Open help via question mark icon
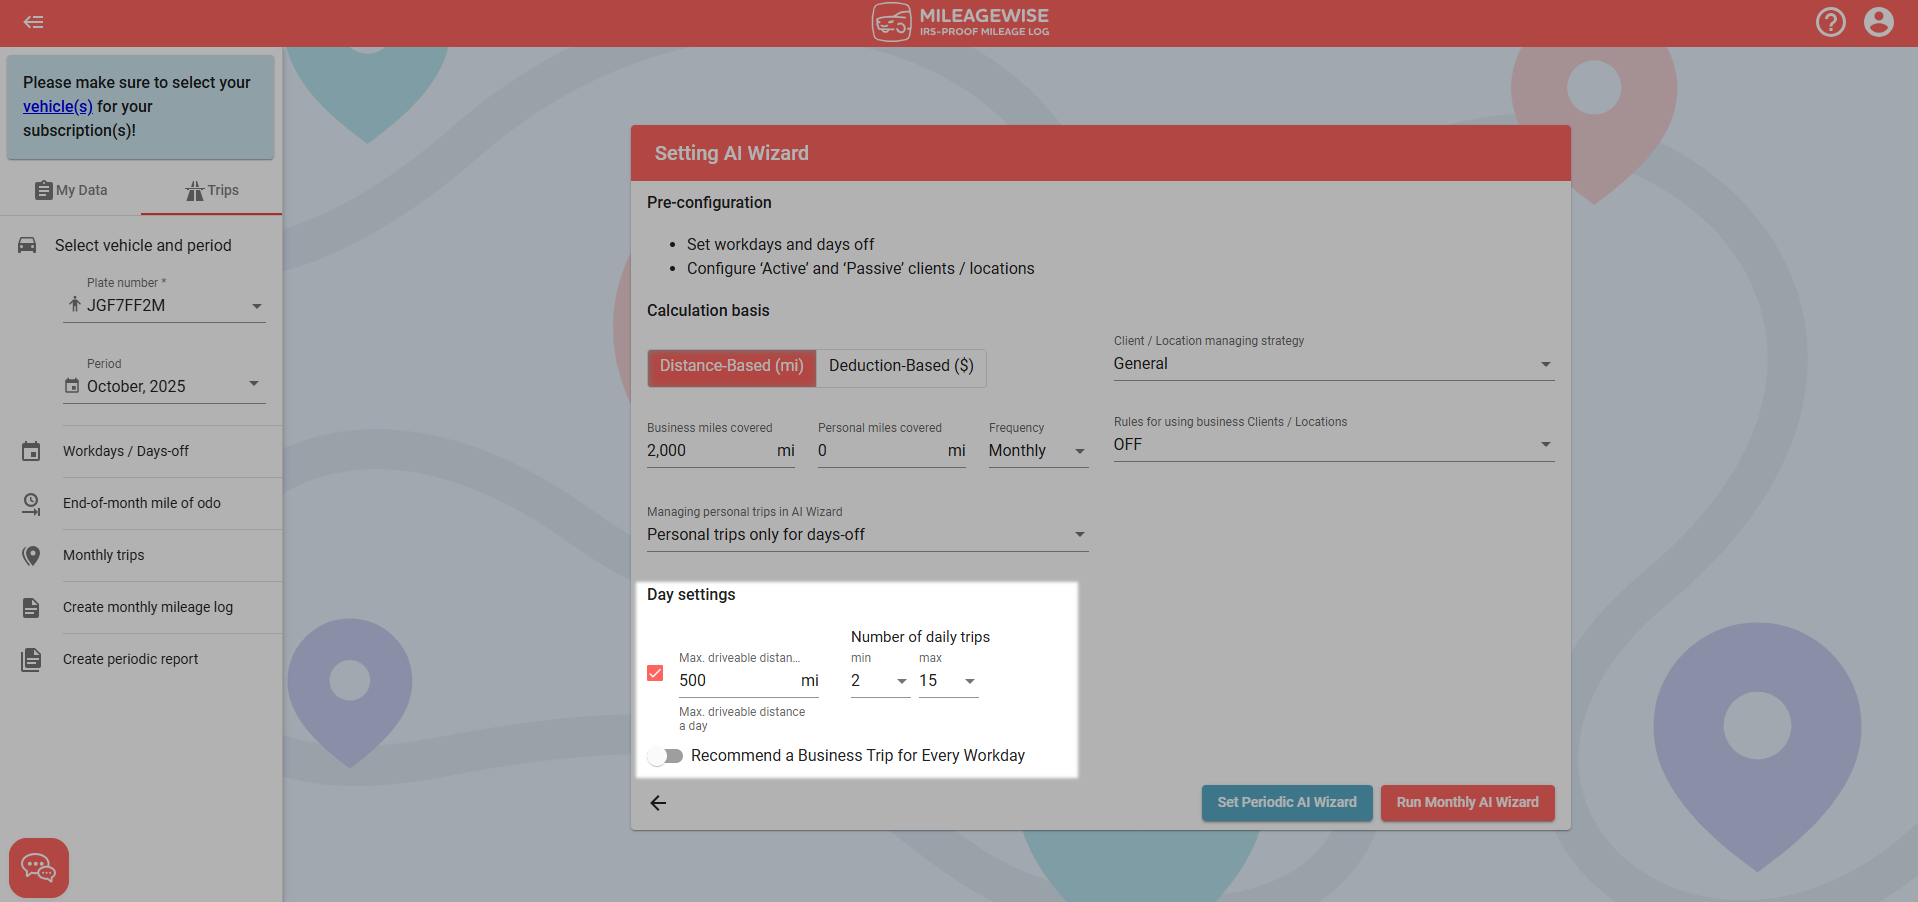The width and height of the screenshot is (1918, 902). pyautogui.click(x=1830, y=22)
